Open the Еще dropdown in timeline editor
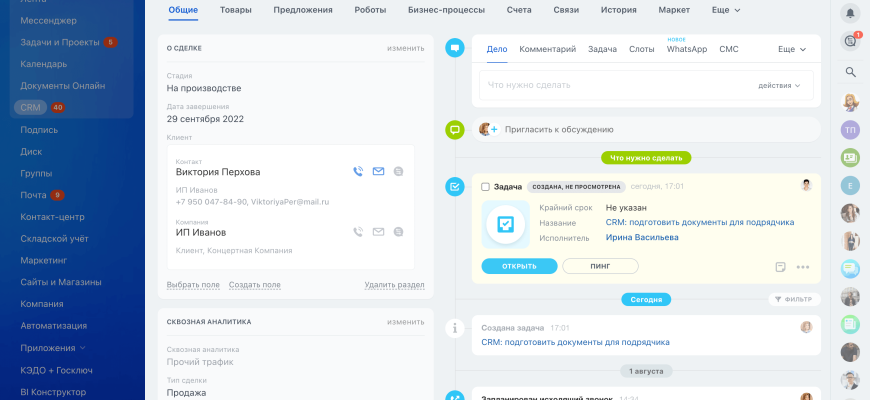The width and height of the screenshot is (870, 400). click(x=792, y=49)
